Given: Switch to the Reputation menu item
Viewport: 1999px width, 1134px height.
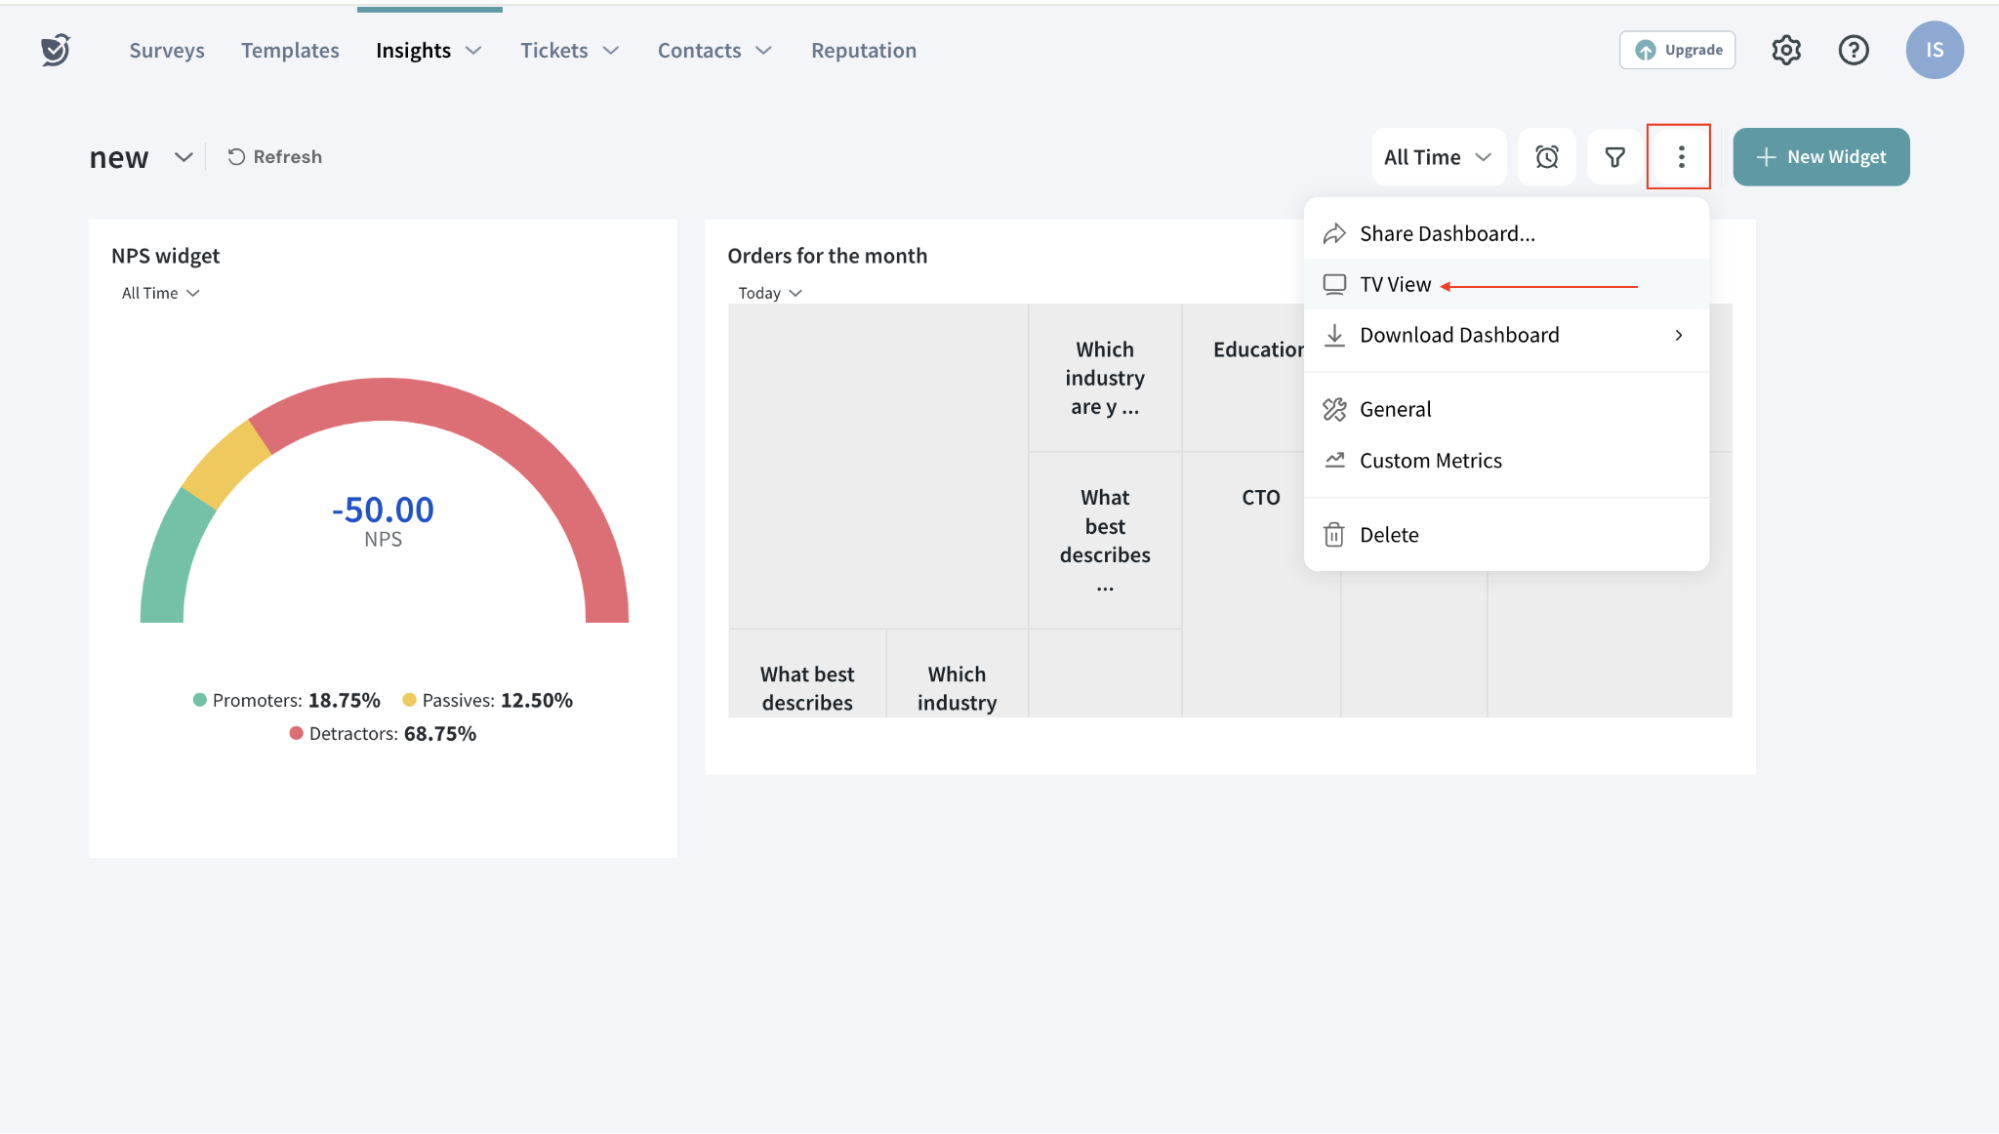Looking at the screenshot, I should click(862, 49).
